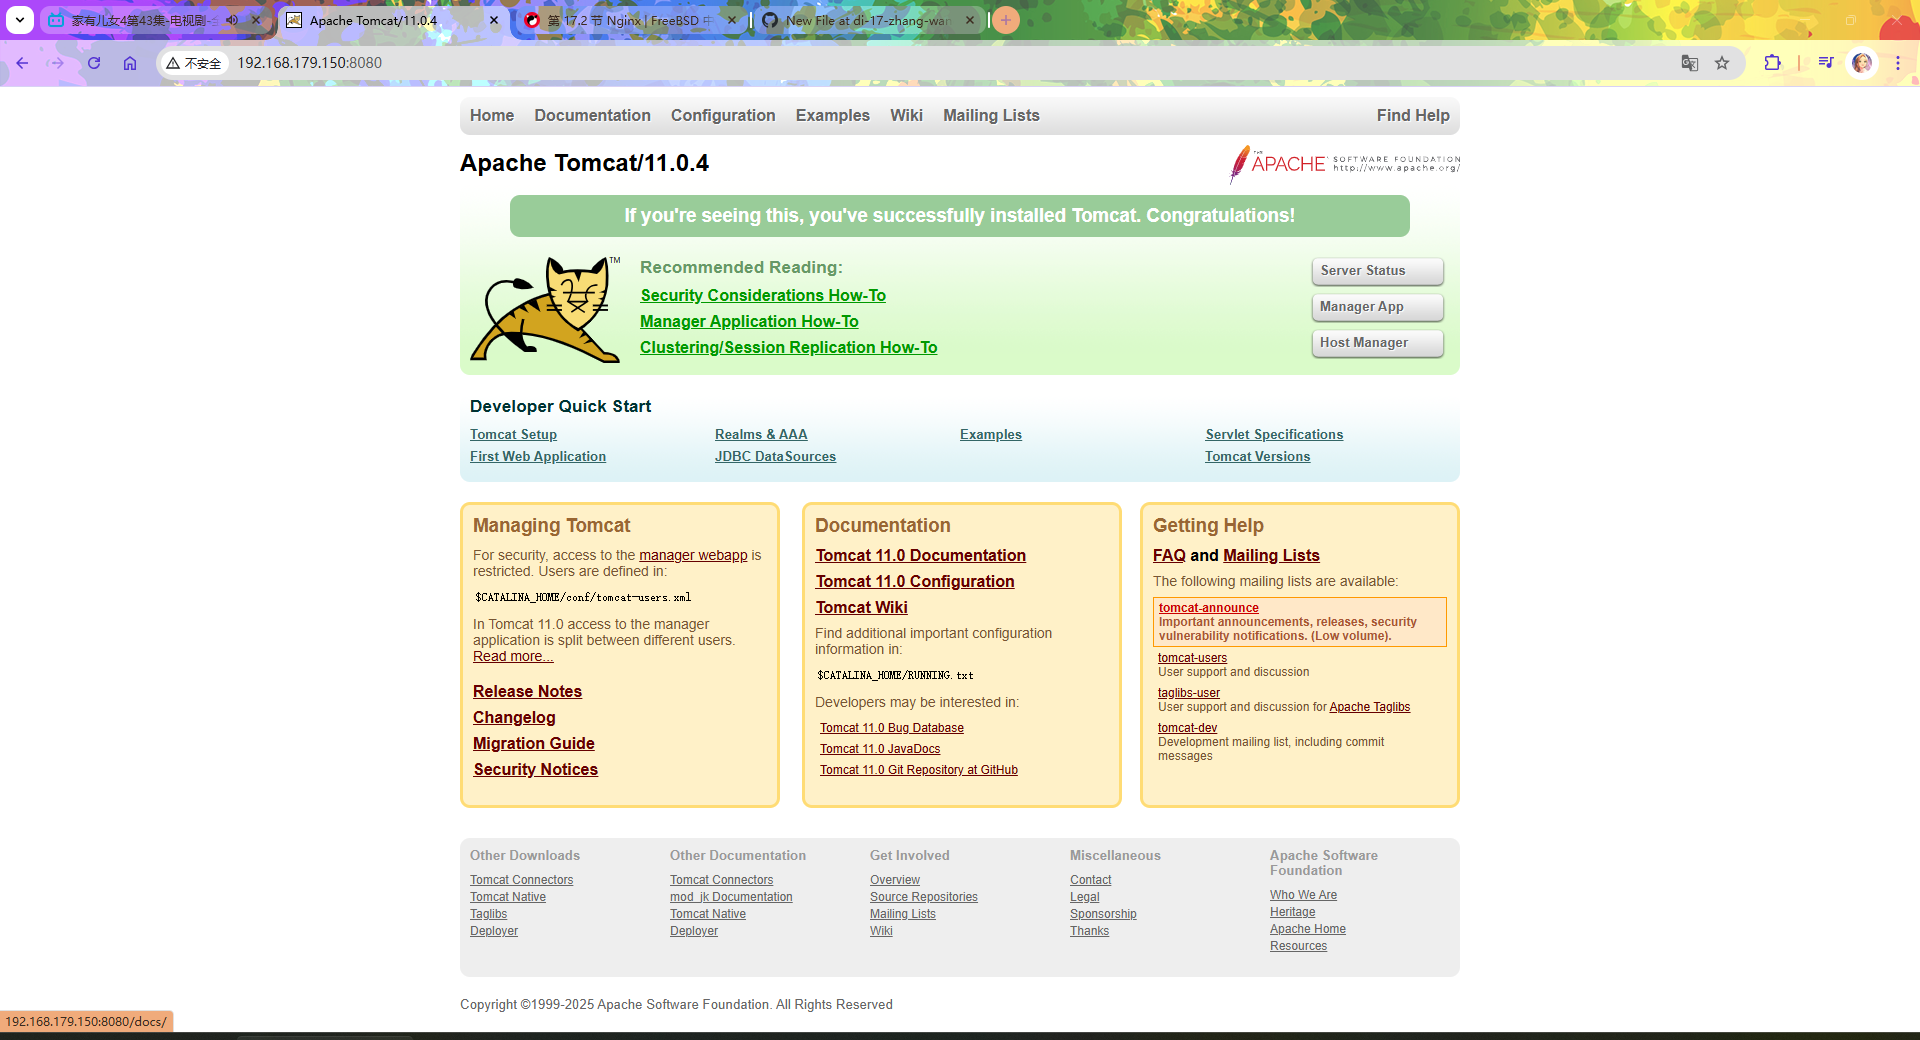1920x1040 pixels.
Task: Click the Manager App button
Action: [1377, 307]
